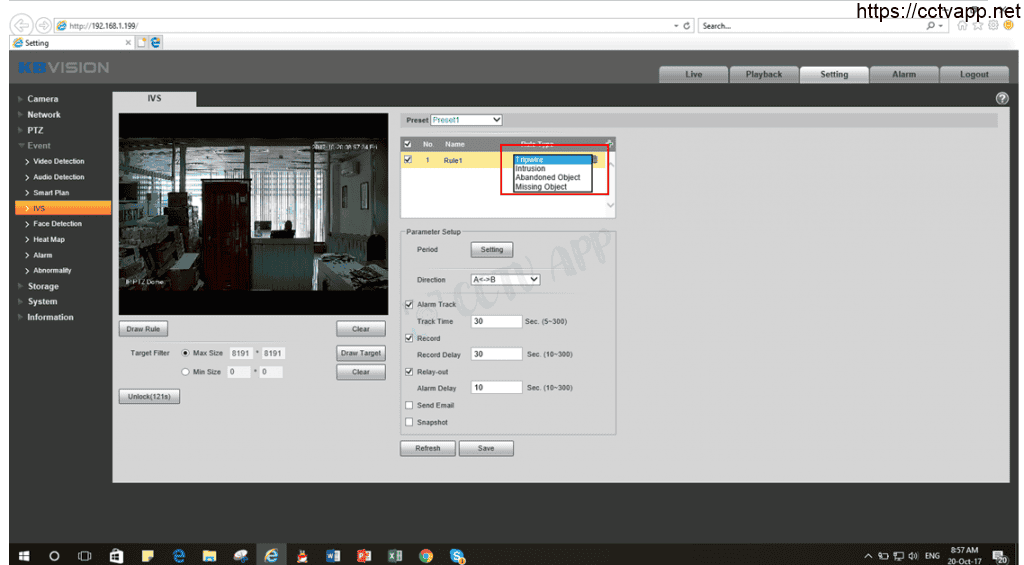The height and width of the screenshot is (565, 1024).
Task: Open Skype from the taskbar
Action: click(457, 555)
